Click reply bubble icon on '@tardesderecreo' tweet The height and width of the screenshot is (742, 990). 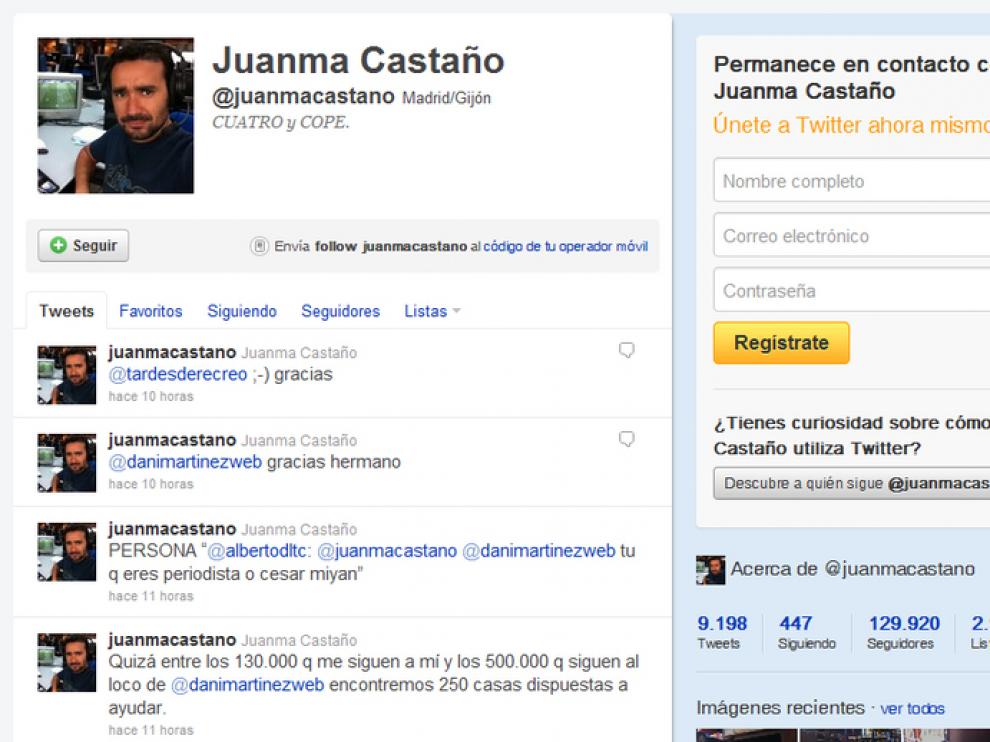tap(626, 350)
